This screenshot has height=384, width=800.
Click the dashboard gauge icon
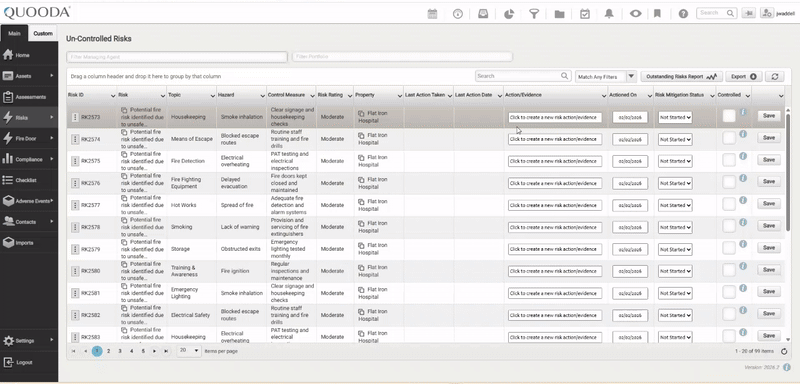[x=458, y=14]
